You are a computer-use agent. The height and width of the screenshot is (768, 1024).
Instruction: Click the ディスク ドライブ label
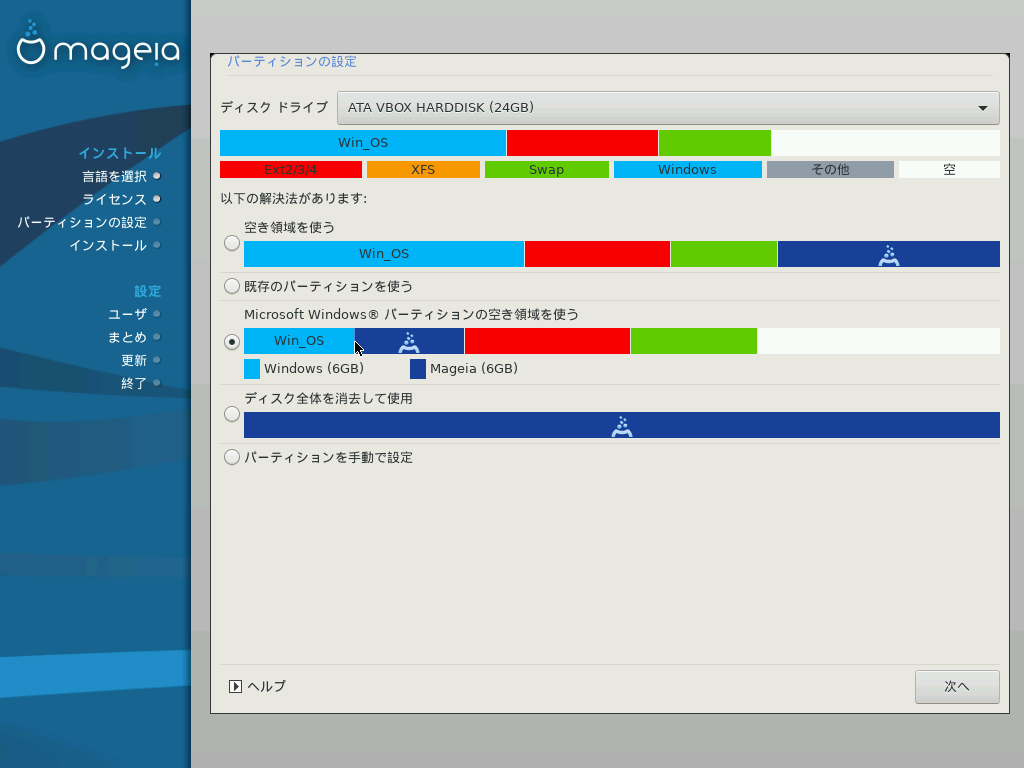coord(274,107)
